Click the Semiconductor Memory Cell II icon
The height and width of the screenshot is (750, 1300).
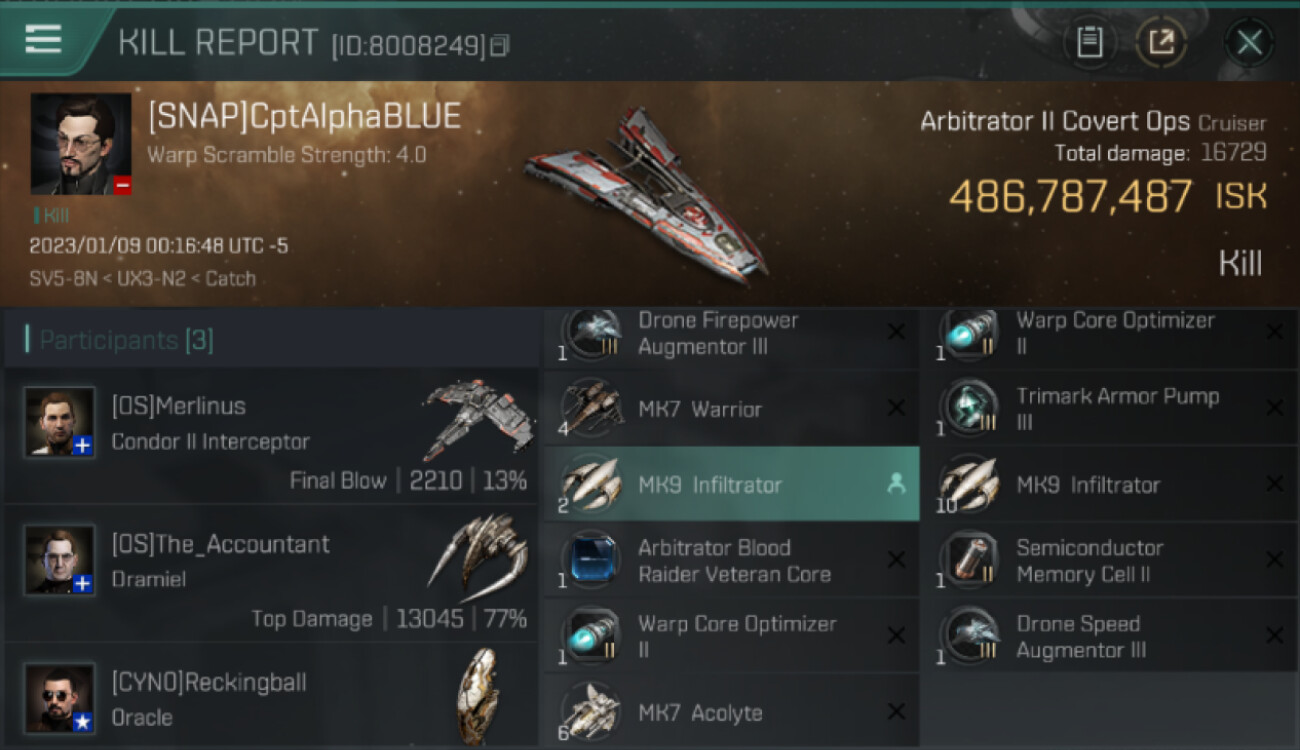(x=969, y=560)
